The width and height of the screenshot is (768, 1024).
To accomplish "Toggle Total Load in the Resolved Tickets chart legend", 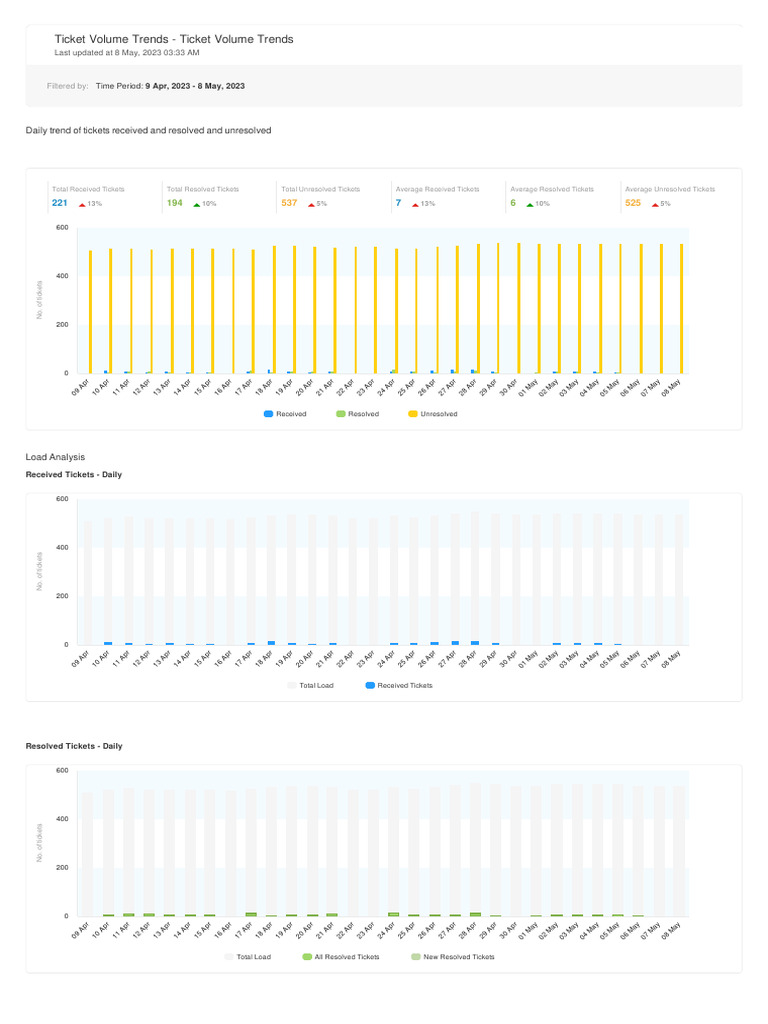I will pyautogui.click(x=248, y=957).
